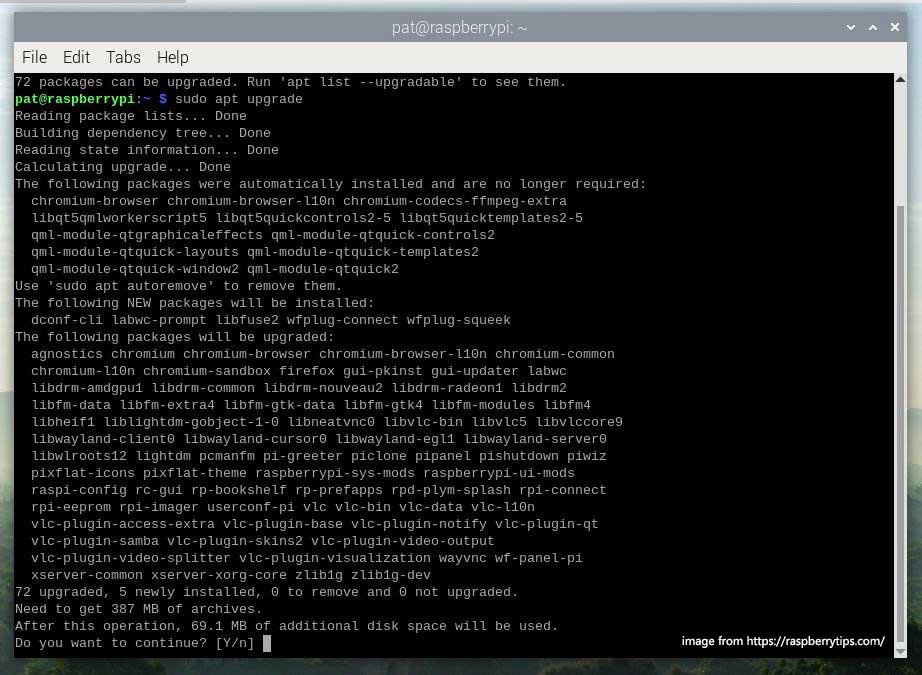922x675 pixels.
Task: Click the 'pishutdown' package name
Action: [x=519, y=457]
